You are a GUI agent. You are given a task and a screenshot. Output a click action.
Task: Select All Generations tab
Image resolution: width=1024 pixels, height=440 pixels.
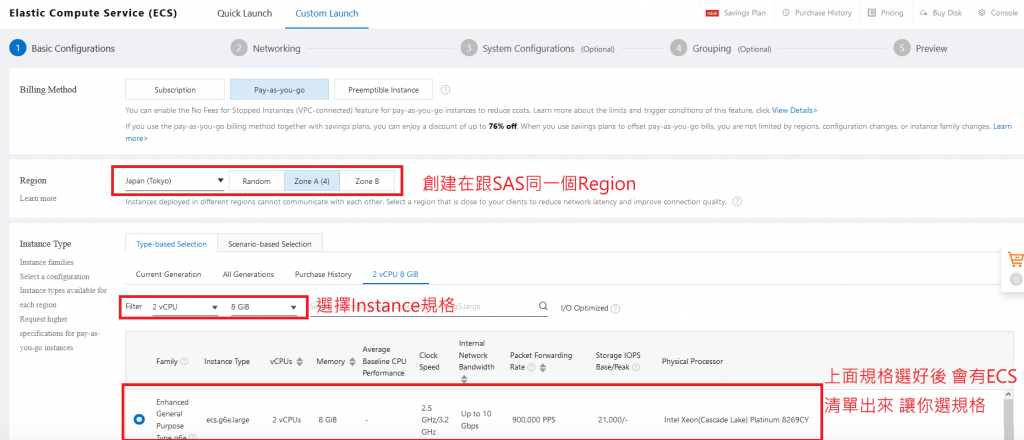click(x=248, y=275)
